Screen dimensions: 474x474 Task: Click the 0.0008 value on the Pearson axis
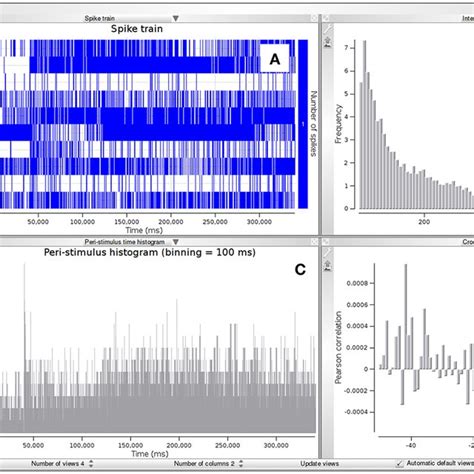tap(357, 283)
